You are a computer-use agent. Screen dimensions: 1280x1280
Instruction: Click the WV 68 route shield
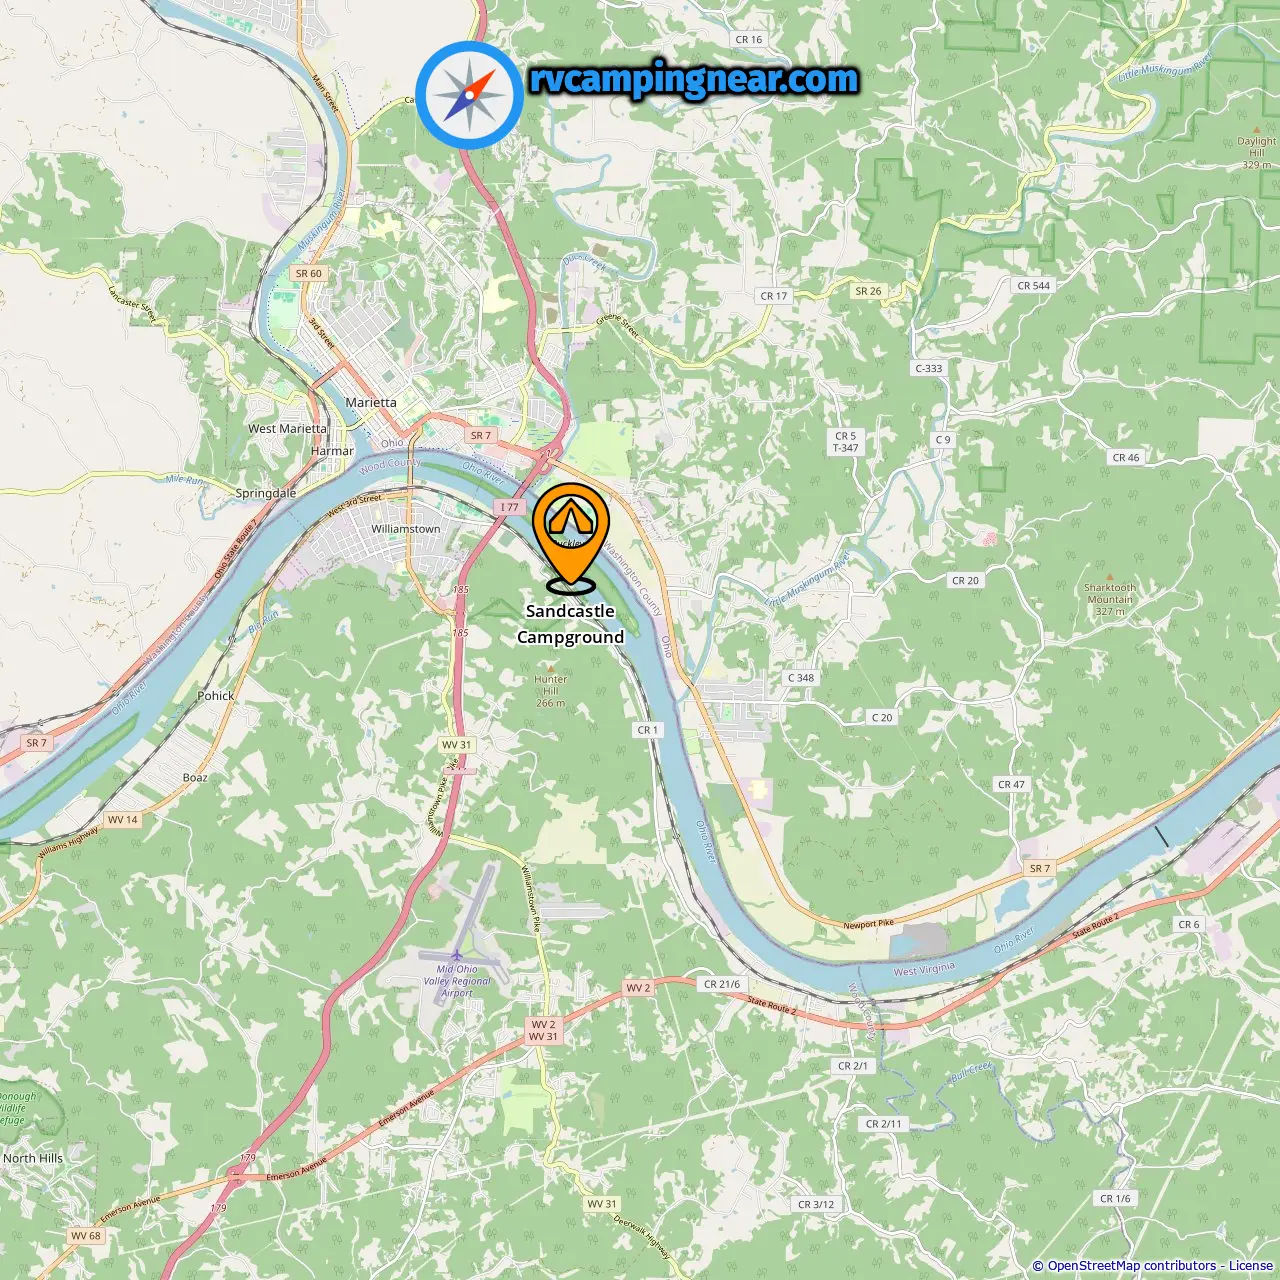pos(86,1235)
